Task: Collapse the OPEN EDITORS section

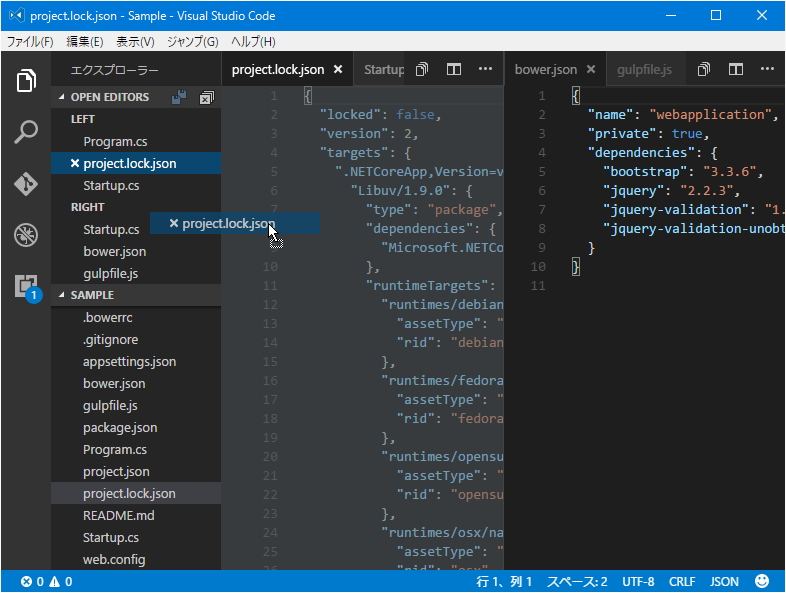Action: tap(62, 97)
